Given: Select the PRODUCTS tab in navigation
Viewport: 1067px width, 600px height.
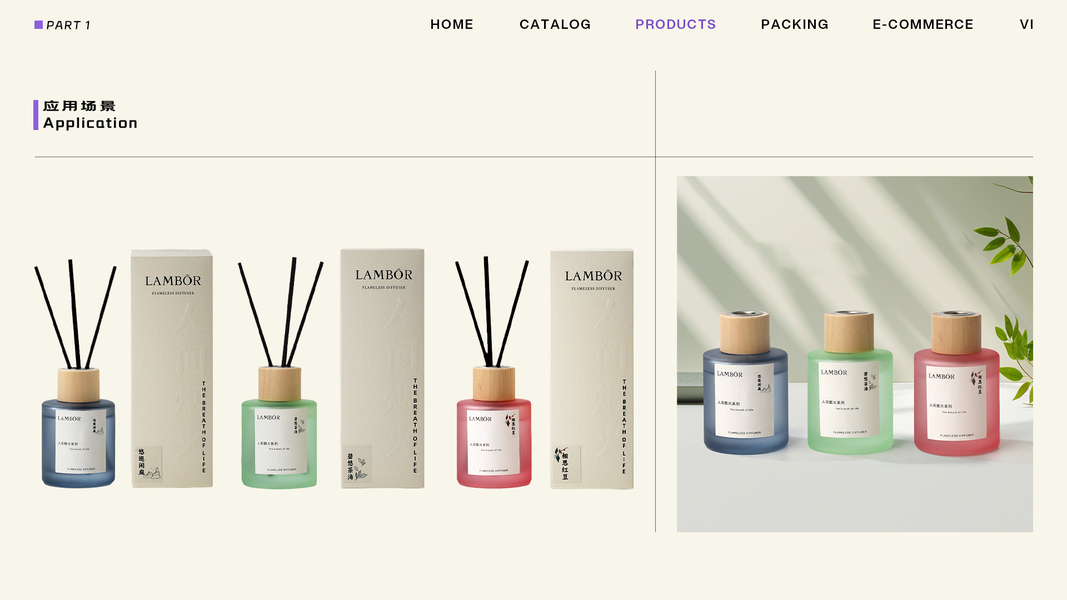Looking at the screenshot, I should tap(675, 24).
